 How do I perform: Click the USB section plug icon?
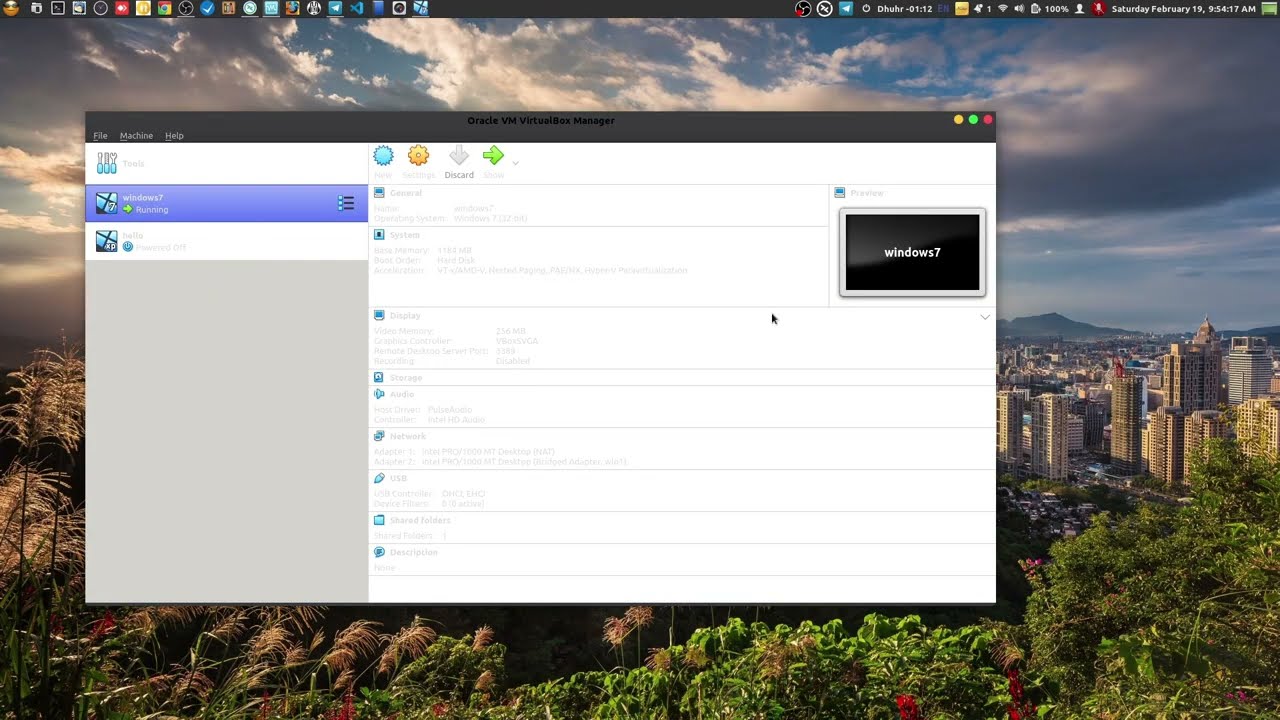[379, 478]
